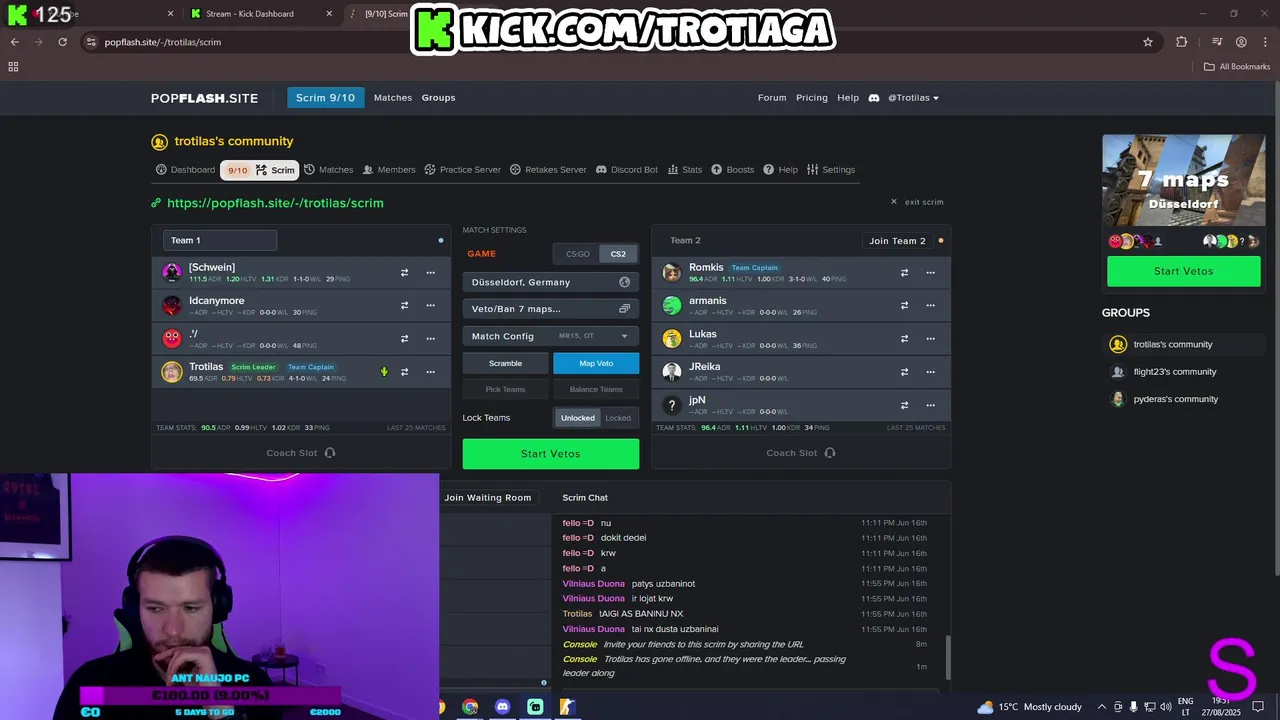Select flight23's community group
This screenshot has height=720, width=1280.
point(1175,372)
